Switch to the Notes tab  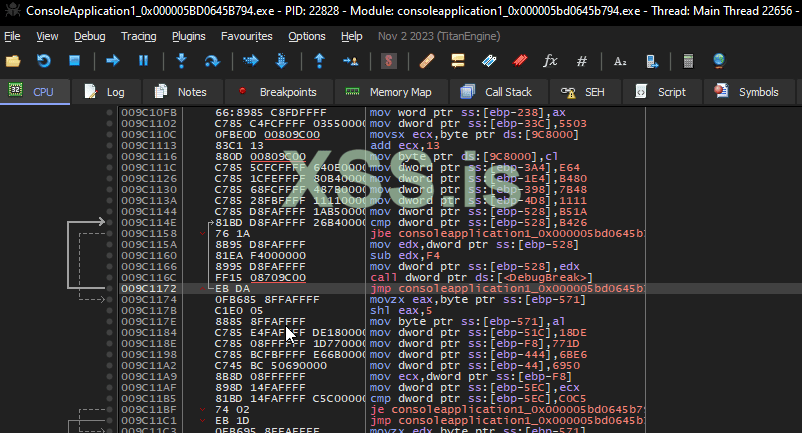coord(183,92)
